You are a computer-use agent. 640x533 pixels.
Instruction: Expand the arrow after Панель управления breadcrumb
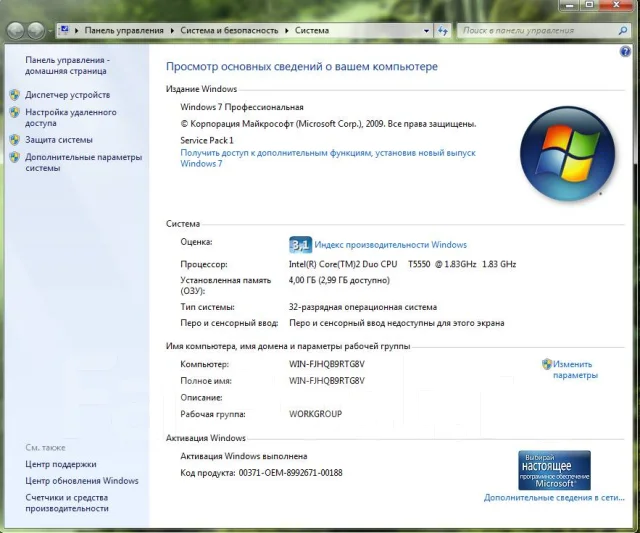[x=172, y=31]
